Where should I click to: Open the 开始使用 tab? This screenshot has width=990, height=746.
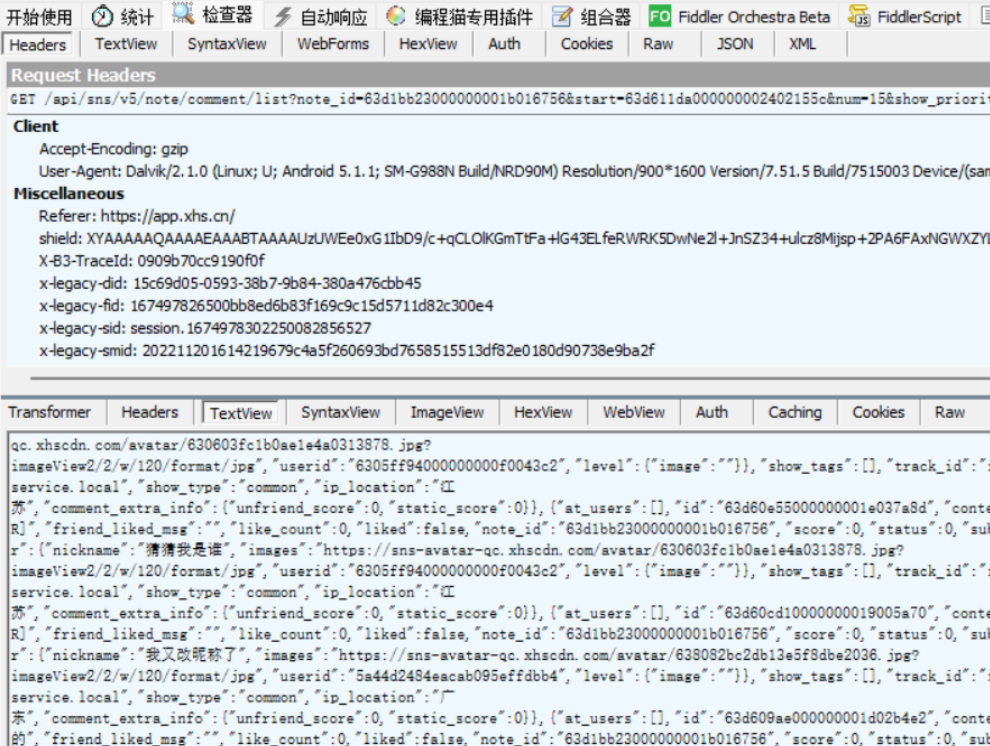(x=39, y=17)
